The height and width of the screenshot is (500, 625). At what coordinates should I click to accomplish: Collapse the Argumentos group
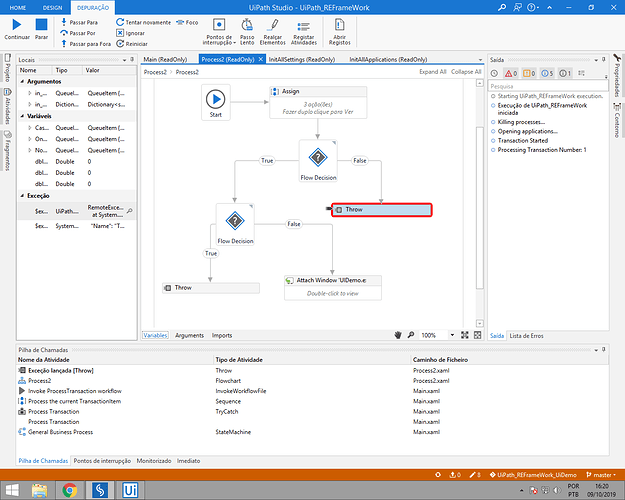click(x=22, y=81)
